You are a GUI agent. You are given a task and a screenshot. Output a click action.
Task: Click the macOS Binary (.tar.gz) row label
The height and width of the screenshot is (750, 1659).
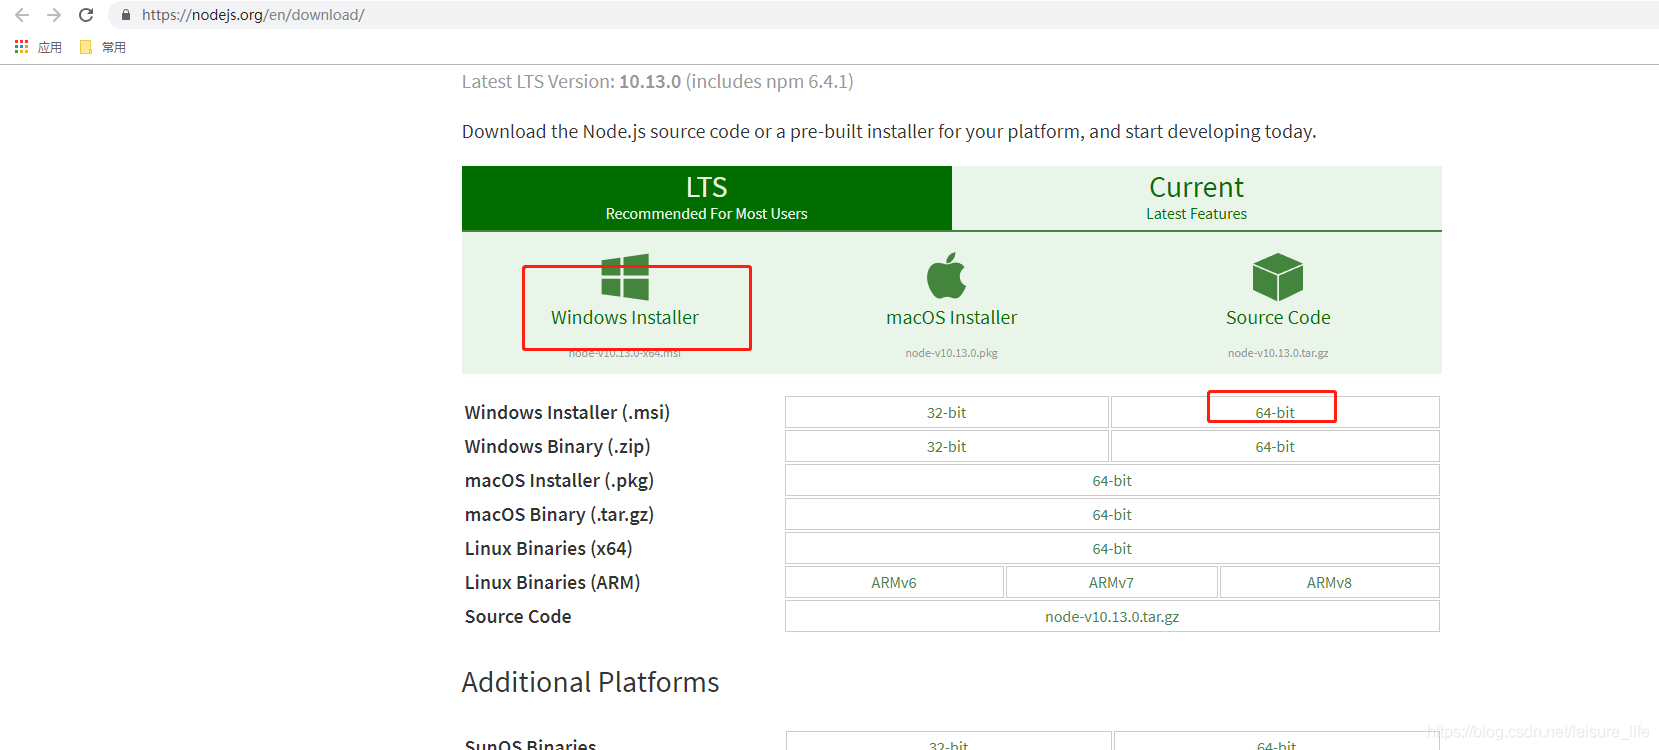[559, 514]
